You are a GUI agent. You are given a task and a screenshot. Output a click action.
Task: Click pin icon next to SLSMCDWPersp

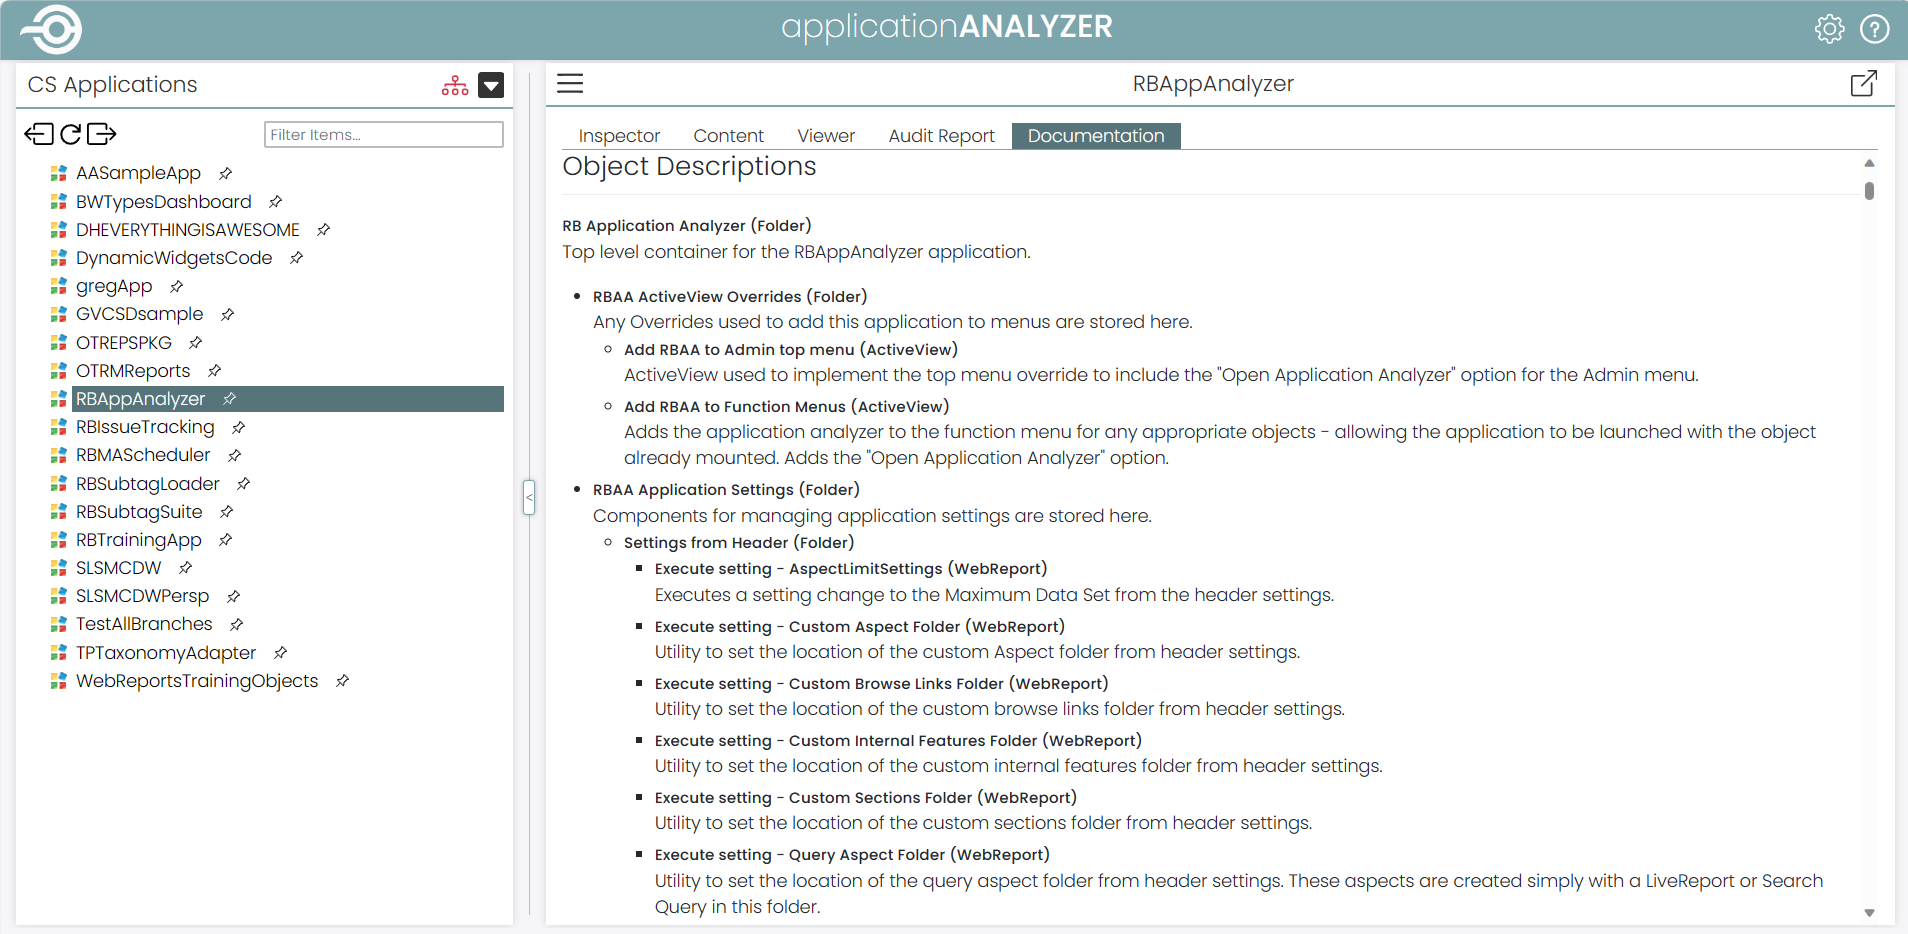(x=234, y=596)
